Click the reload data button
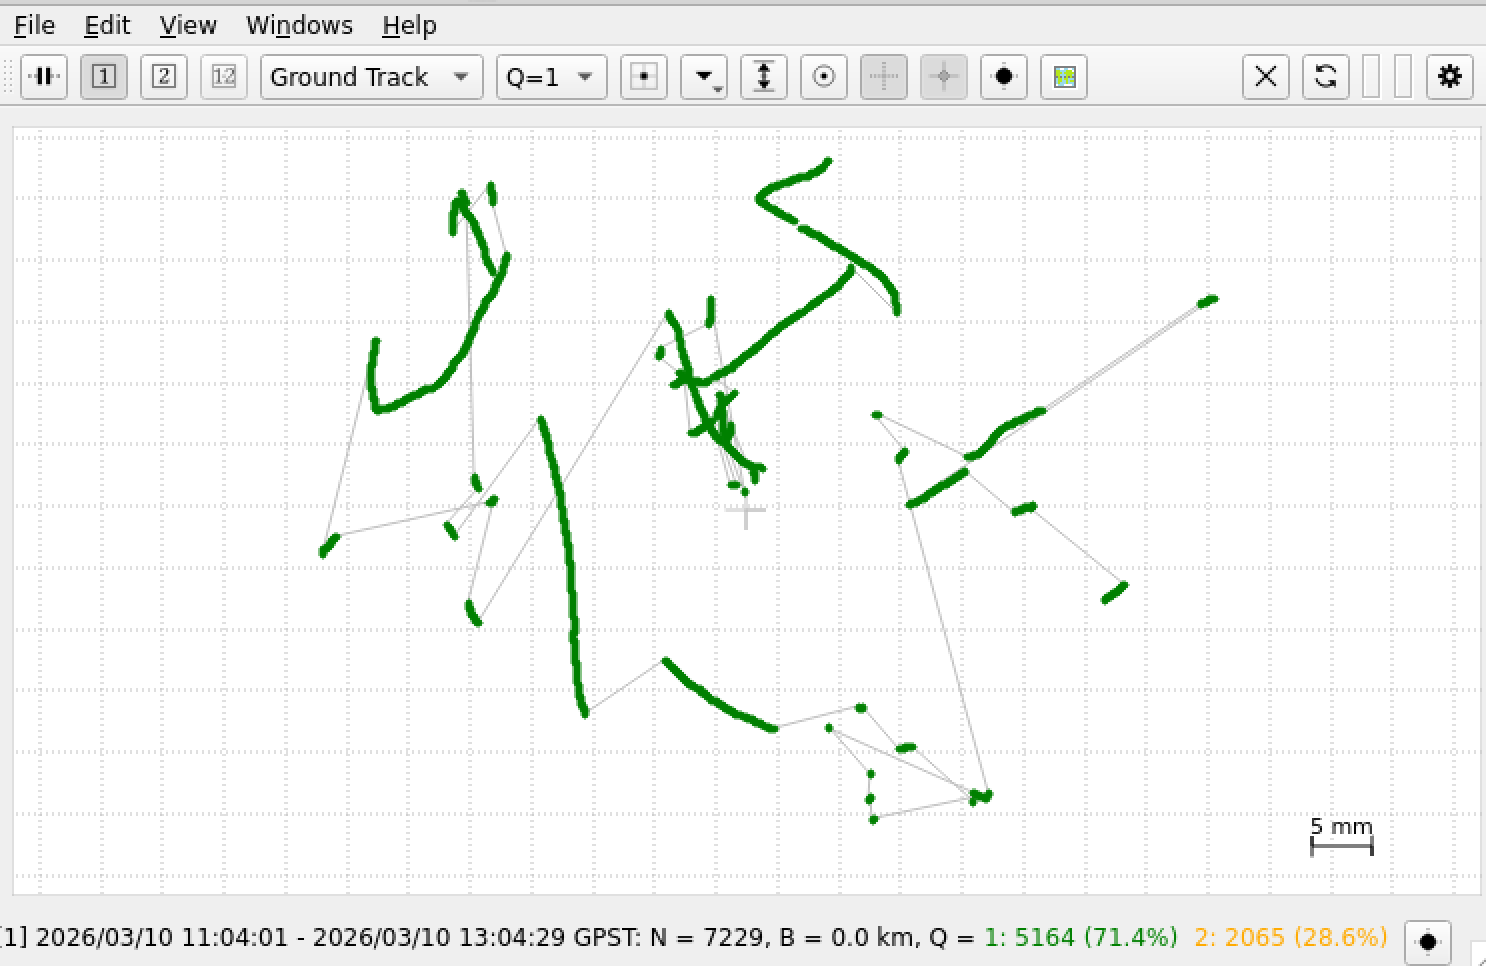Screen dimensions: 1486x966 (1326, 77)
